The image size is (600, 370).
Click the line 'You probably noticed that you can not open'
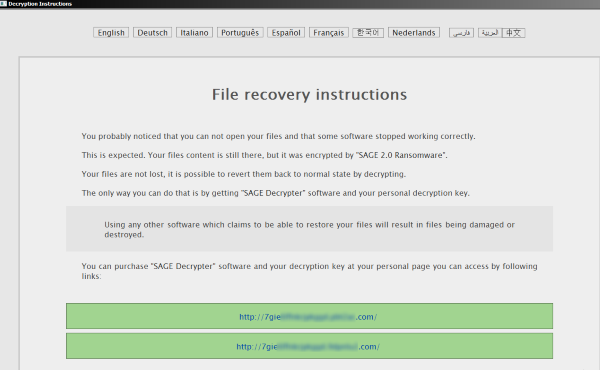278,136
